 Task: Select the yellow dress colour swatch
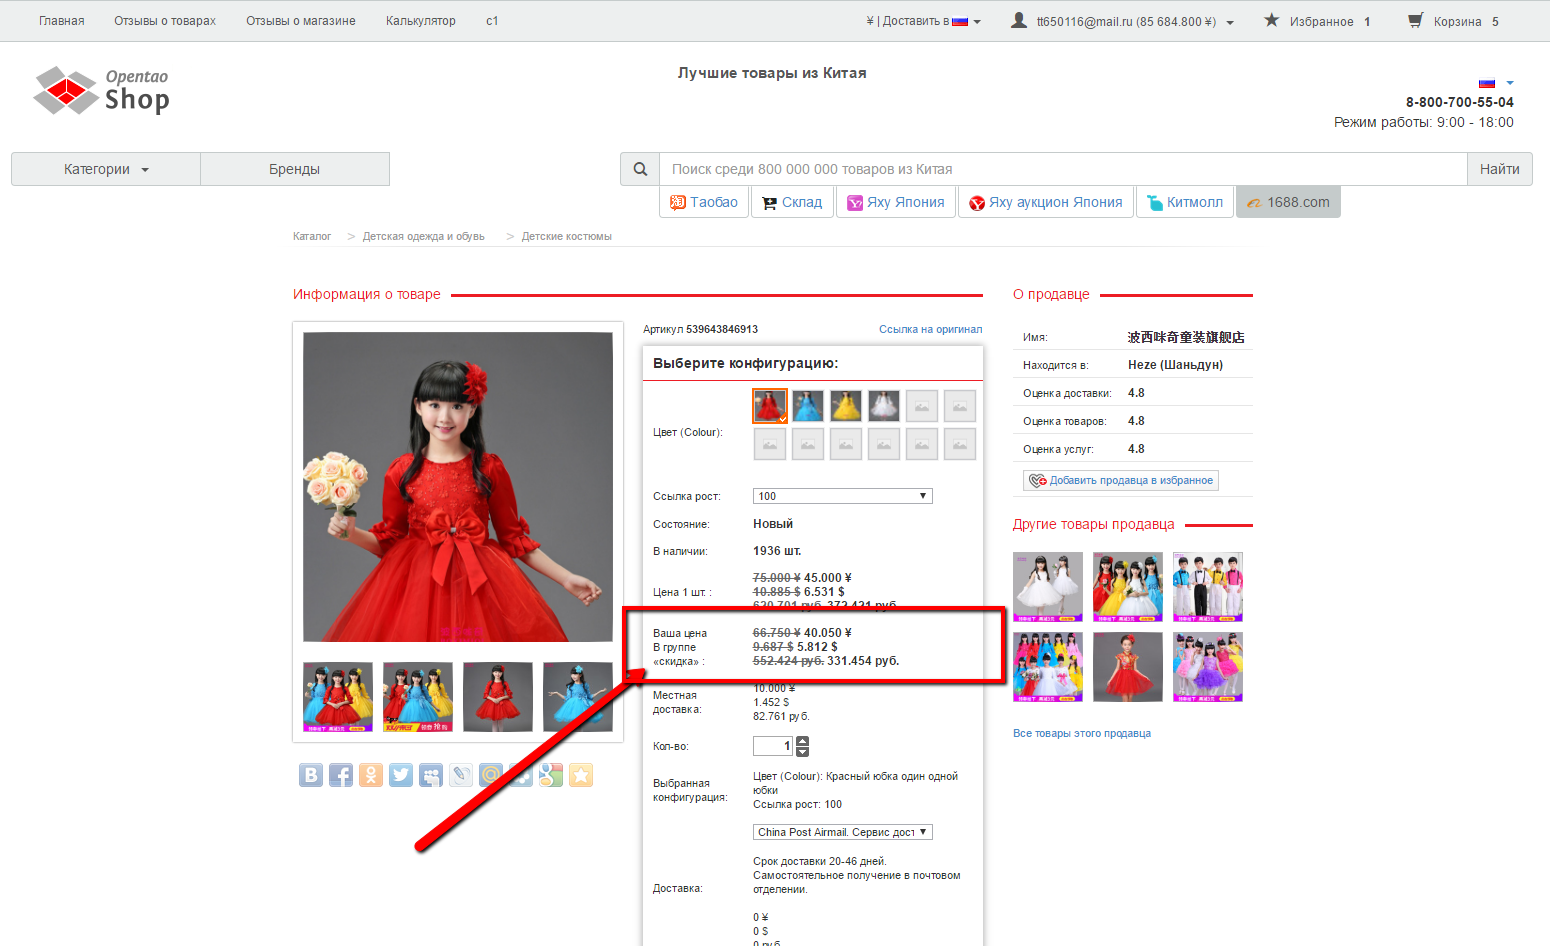(846, 406)
